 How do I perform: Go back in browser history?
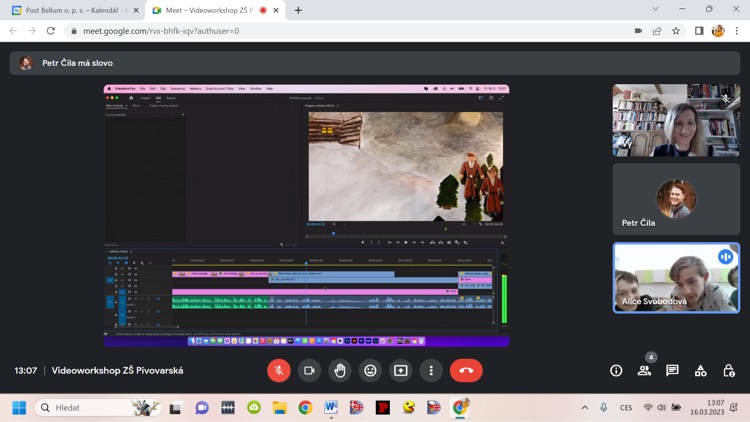point(13,31)
